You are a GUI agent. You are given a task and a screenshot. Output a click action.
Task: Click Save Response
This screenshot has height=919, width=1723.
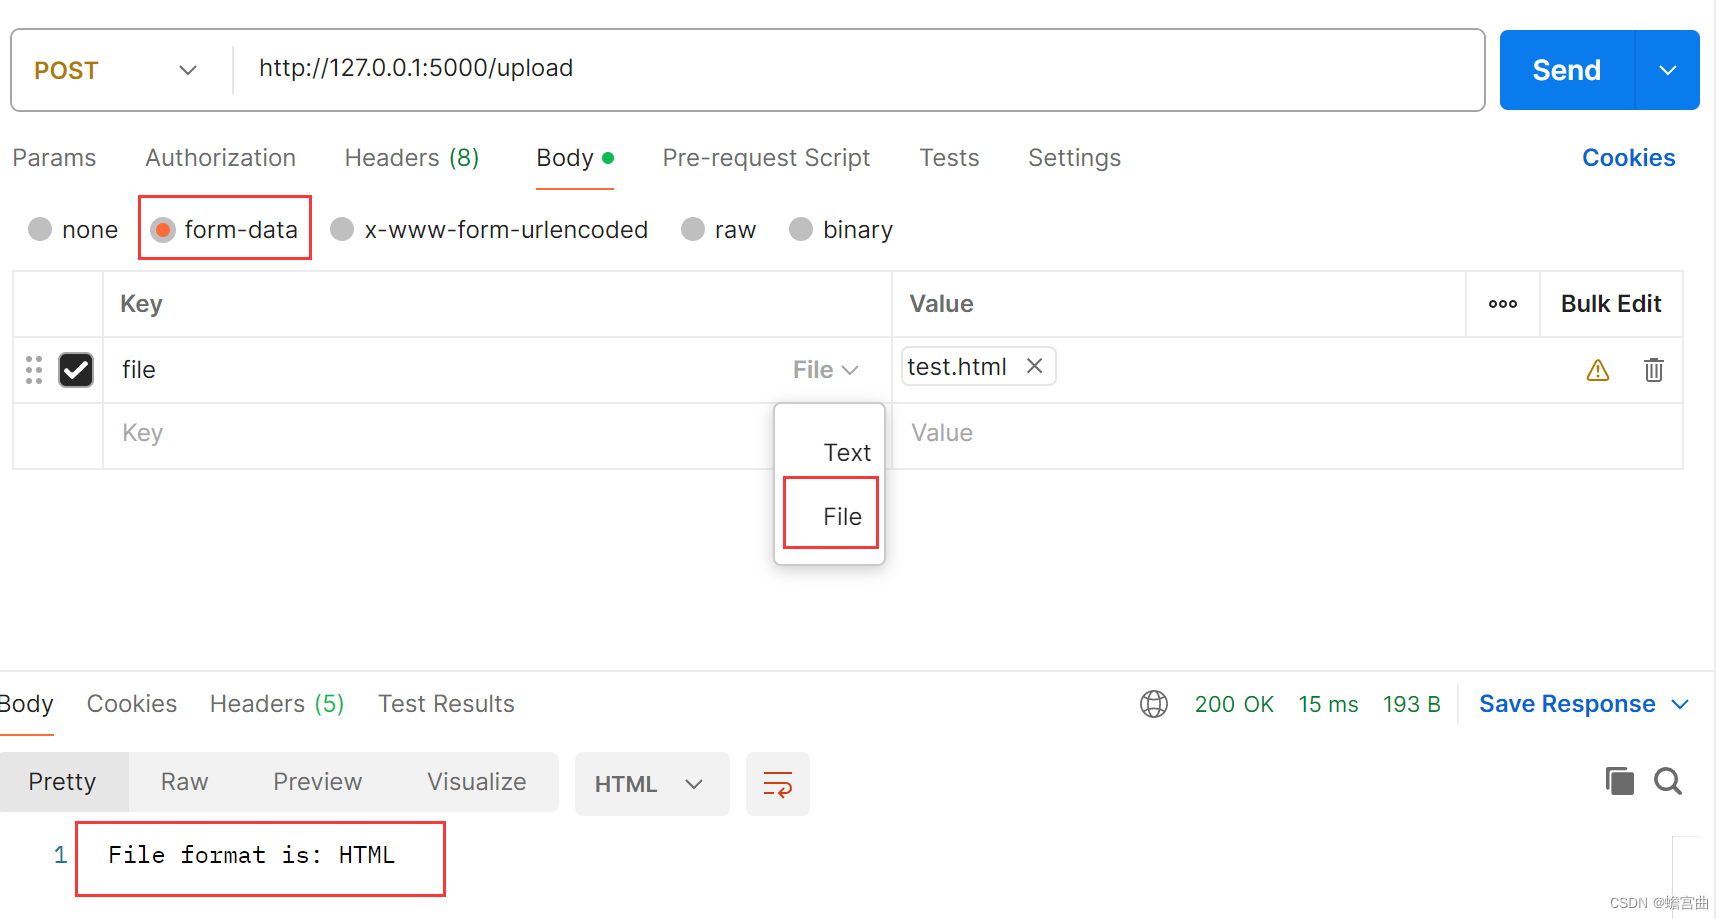(x=1567, y=704)
